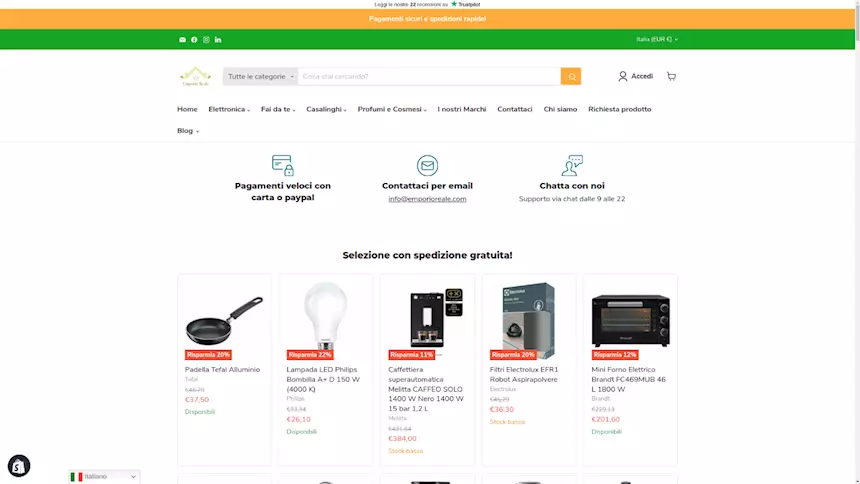This screenshot has height=484, width=860.
Task: Click Risparmia 11% badge
Action: tap(411, 355)
